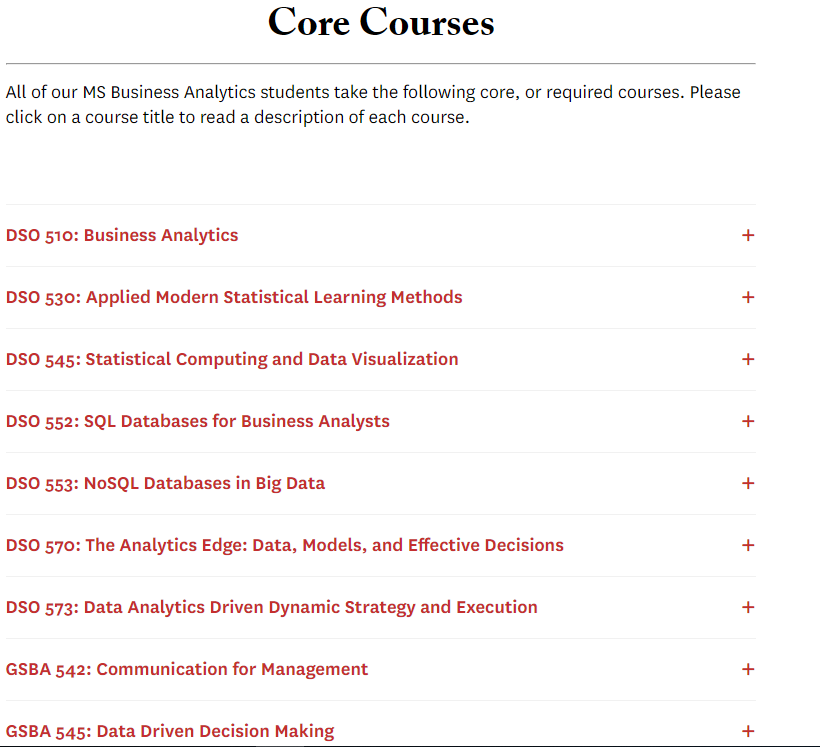Click the plus icon for DSO 552
Viewport: 820px width, 747px height.
[x=748, y=421]
